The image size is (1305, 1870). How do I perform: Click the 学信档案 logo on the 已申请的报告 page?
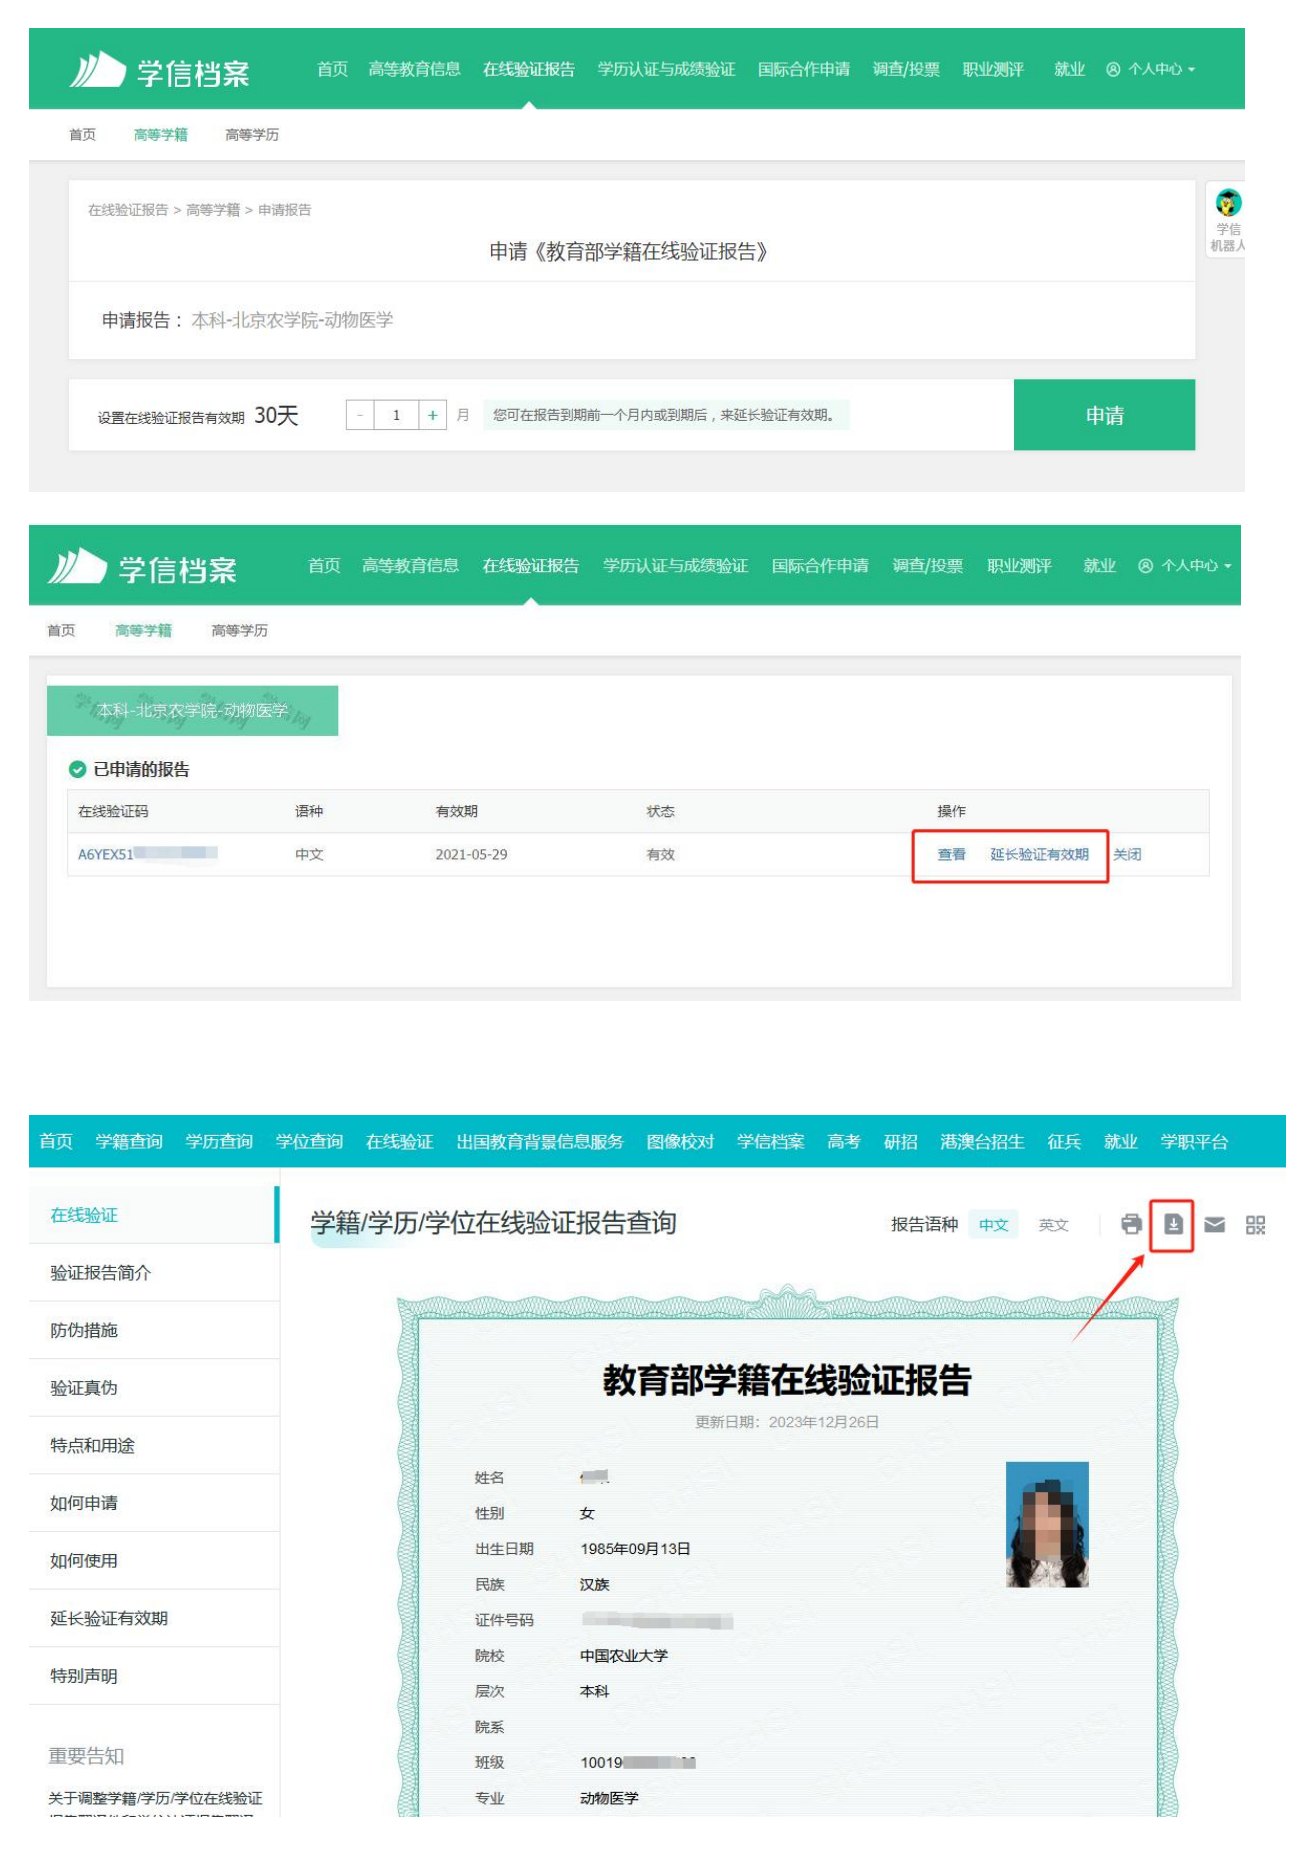point(143,567)
